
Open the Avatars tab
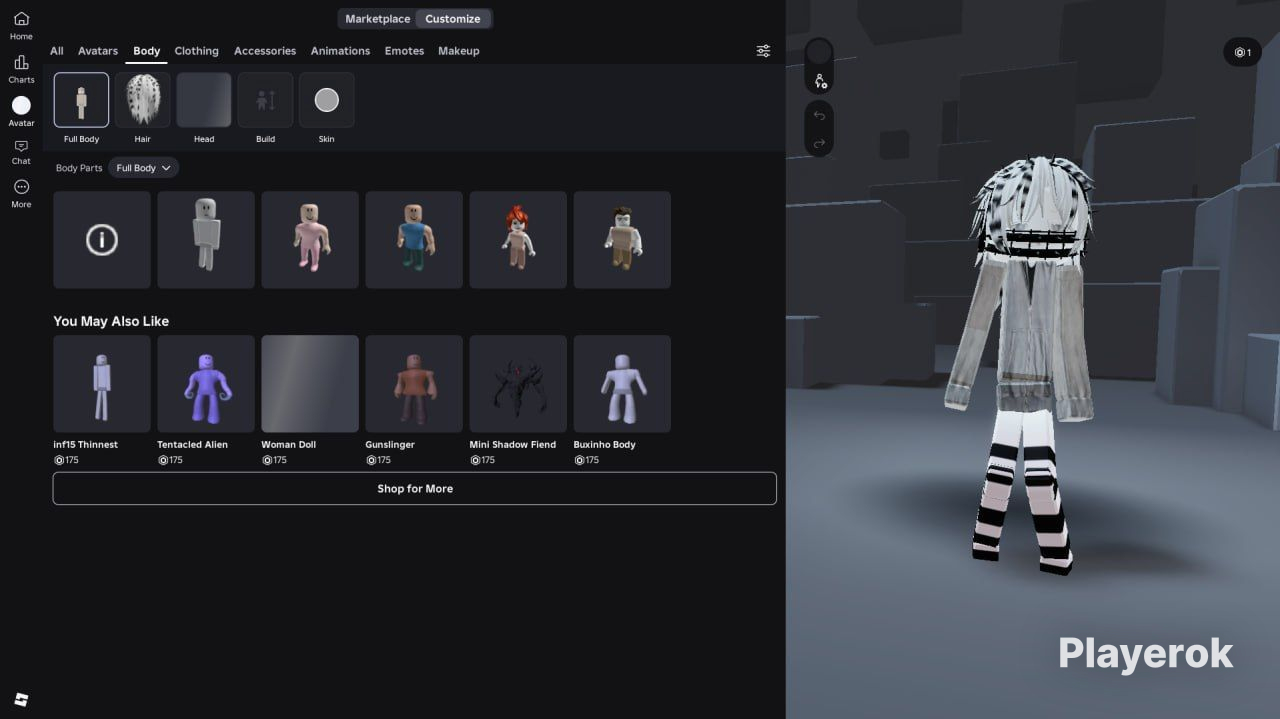[x=98, y=51]
